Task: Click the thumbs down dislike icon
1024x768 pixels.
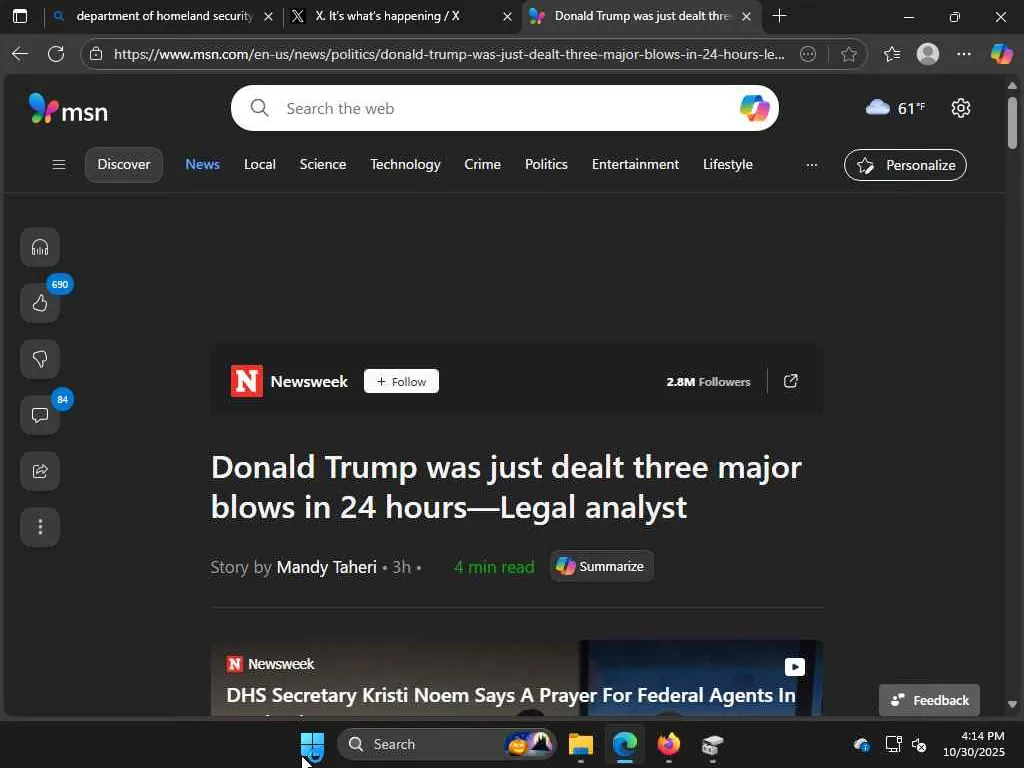Action: pos(40,359)
